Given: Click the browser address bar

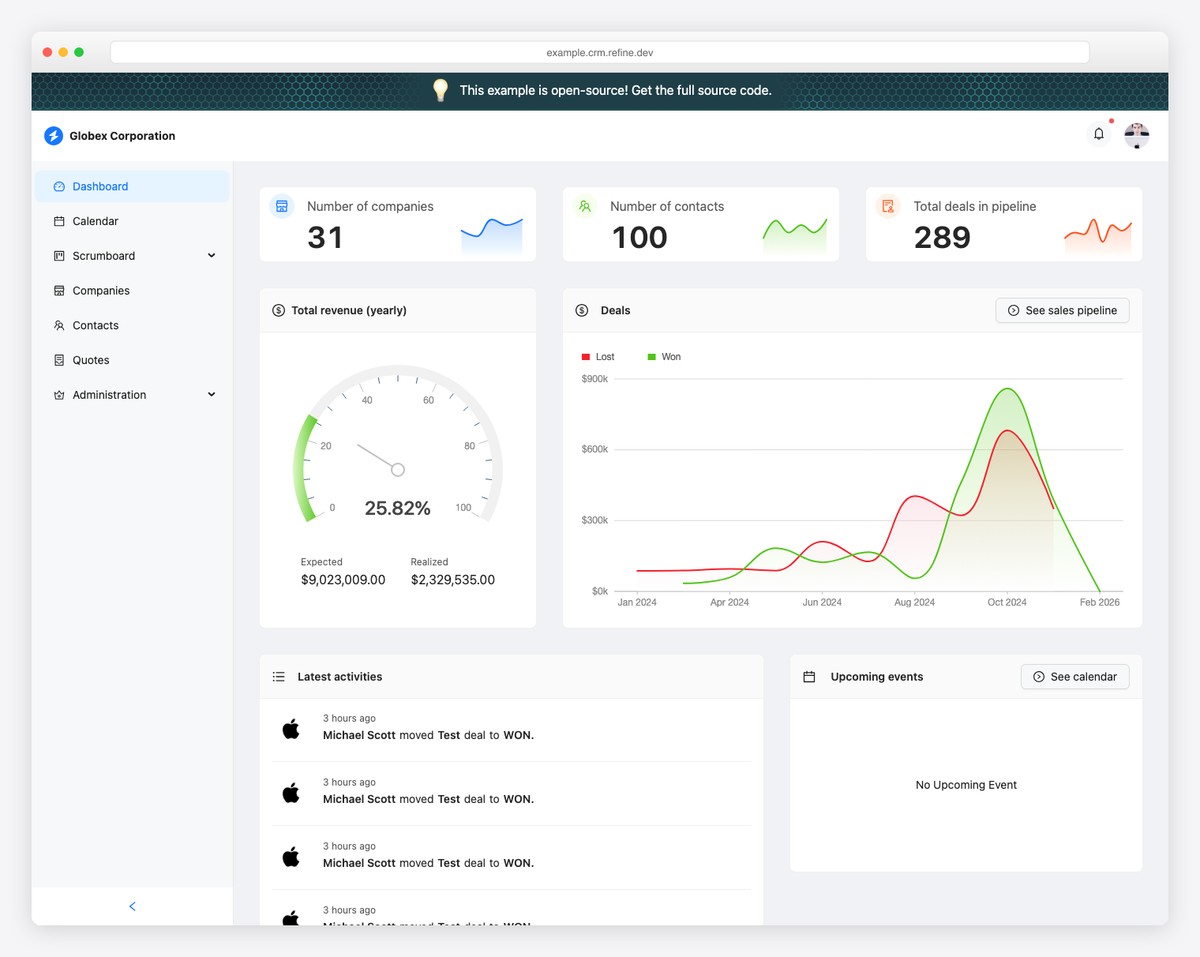Looking at the screenshot, I should [599, 51].
